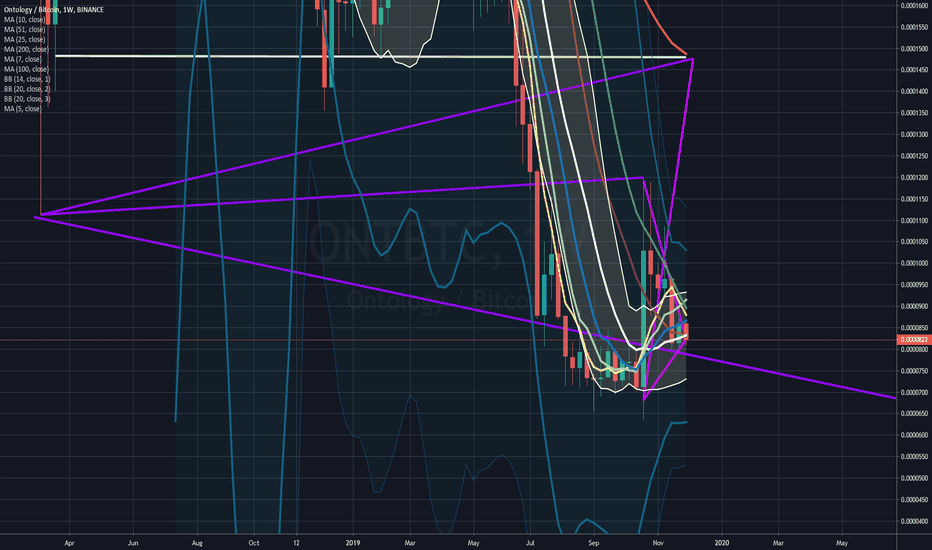932x550 pixels.
Task: Click the red current price tag 0.0000822
Action: (914, 340)
